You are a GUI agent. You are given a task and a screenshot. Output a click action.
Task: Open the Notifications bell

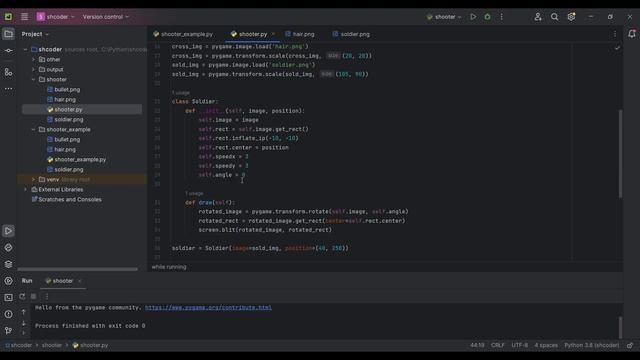631,34
